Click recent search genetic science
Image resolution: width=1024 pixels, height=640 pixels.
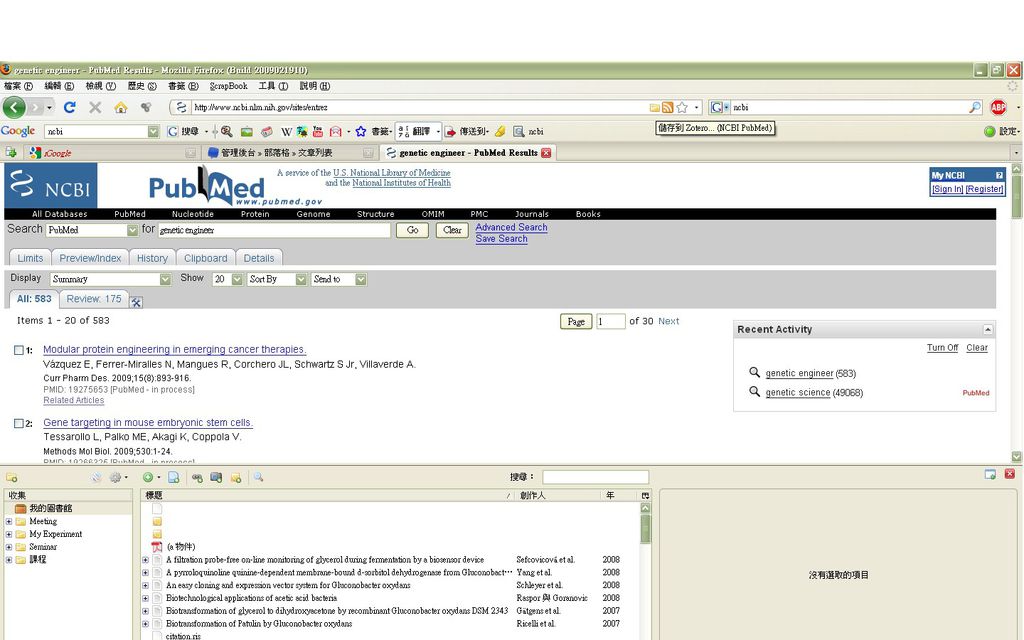tap(797, 392)
